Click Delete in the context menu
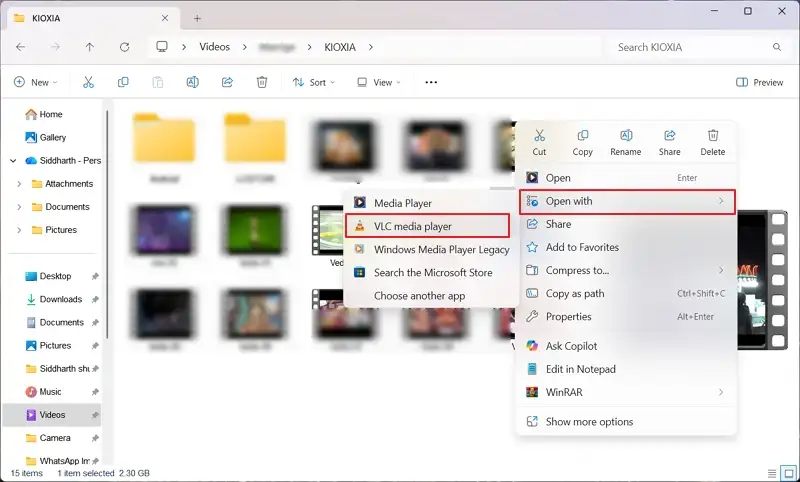This screenshot has height=482, width=800. point(713,143)
